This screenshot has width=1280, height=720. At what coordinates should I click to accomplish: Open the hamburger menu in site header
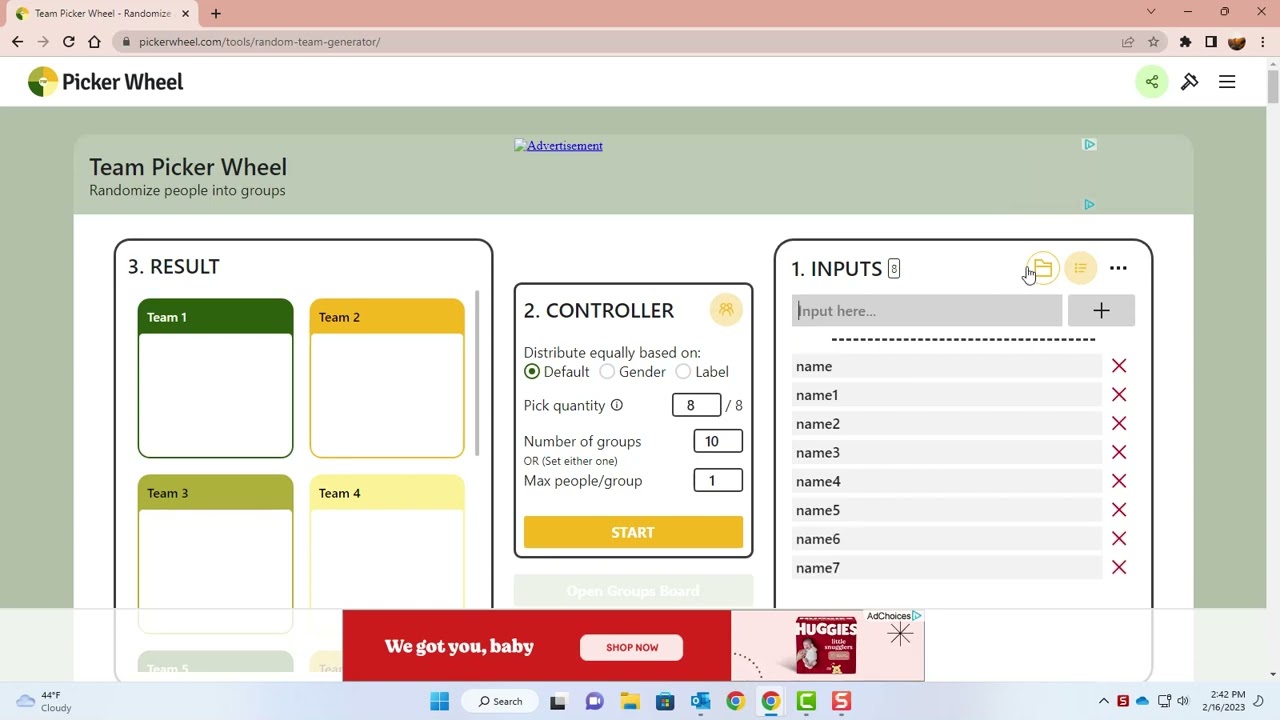pos(1227,82)
